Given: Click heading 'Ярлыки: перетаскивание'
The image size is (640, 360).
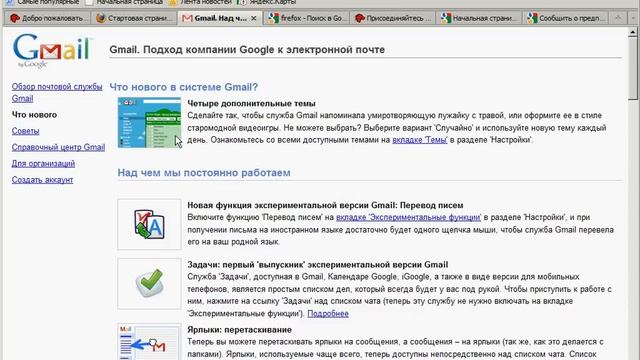Looking at the screenshot, I should point(240,330).
